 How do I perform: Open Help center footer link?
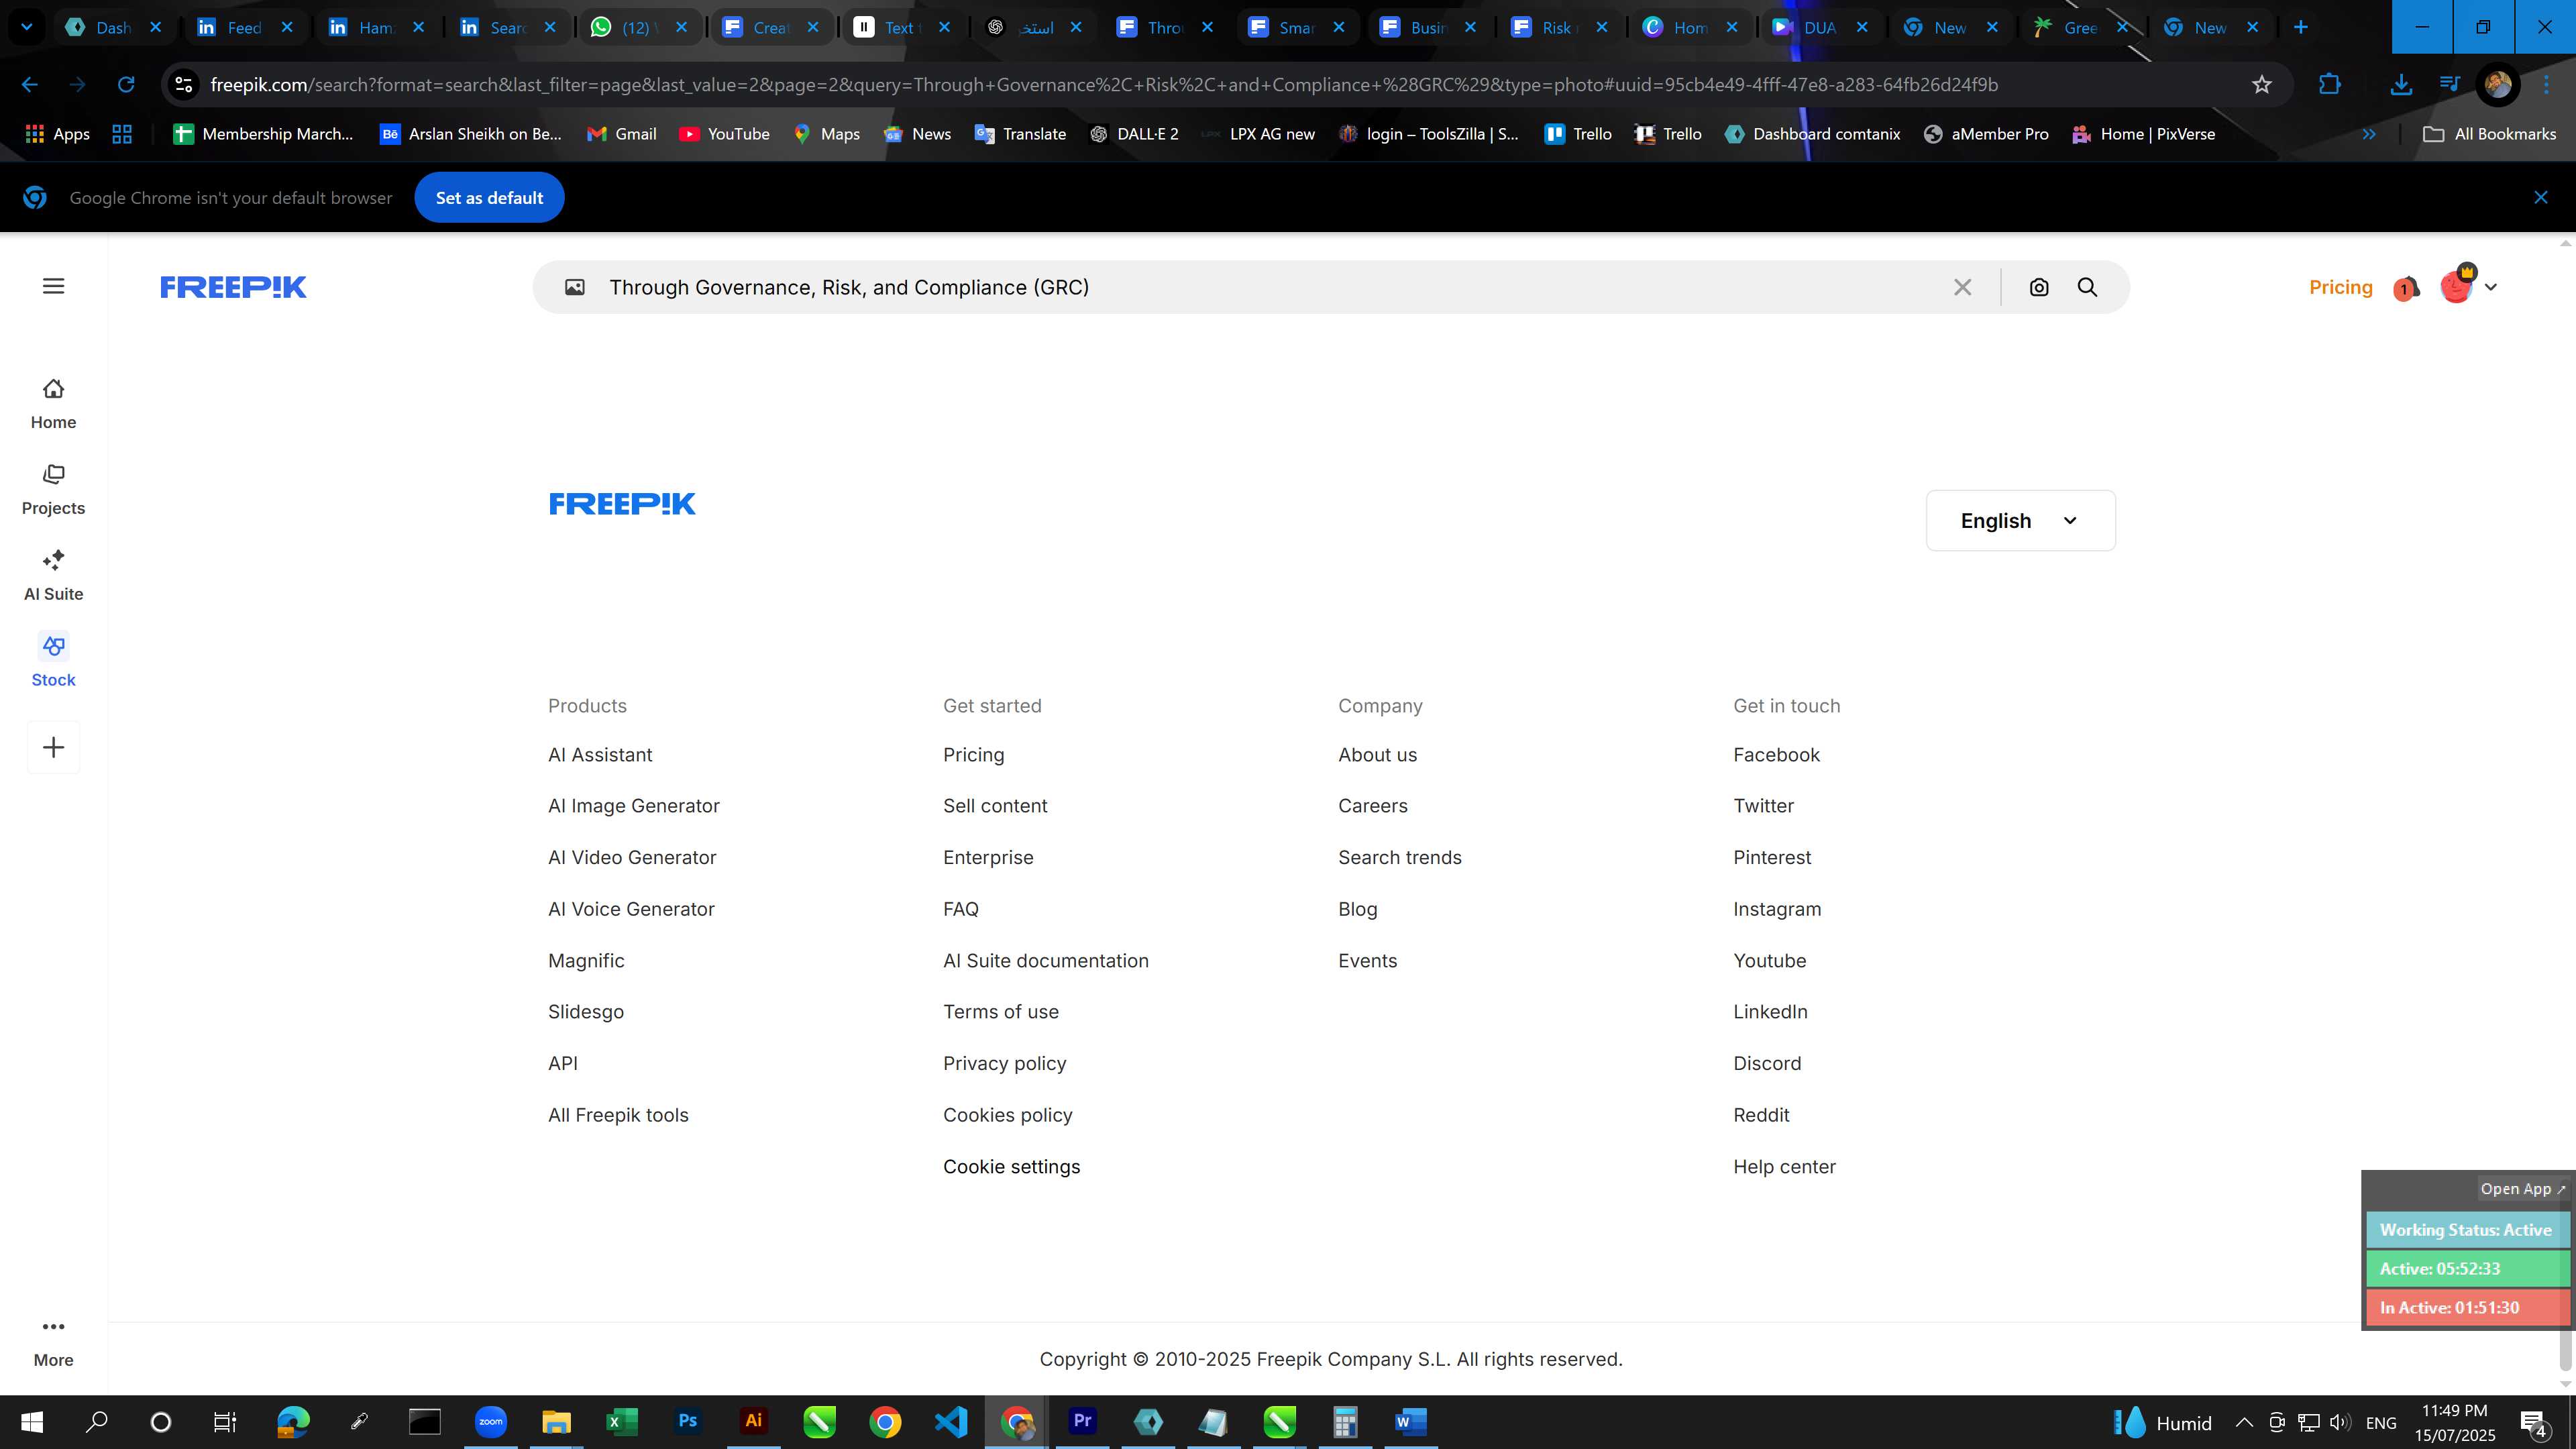(x=1784, y=1167)
